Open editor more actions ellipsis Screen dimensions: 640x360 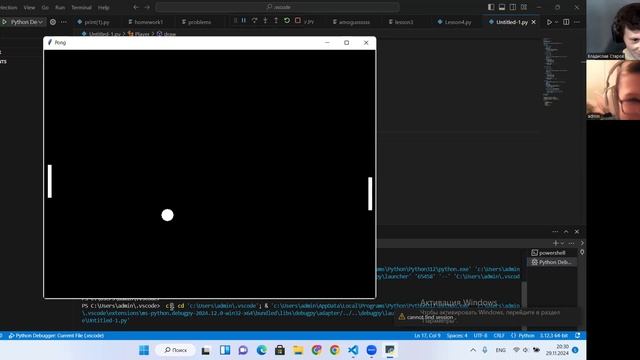577,22
